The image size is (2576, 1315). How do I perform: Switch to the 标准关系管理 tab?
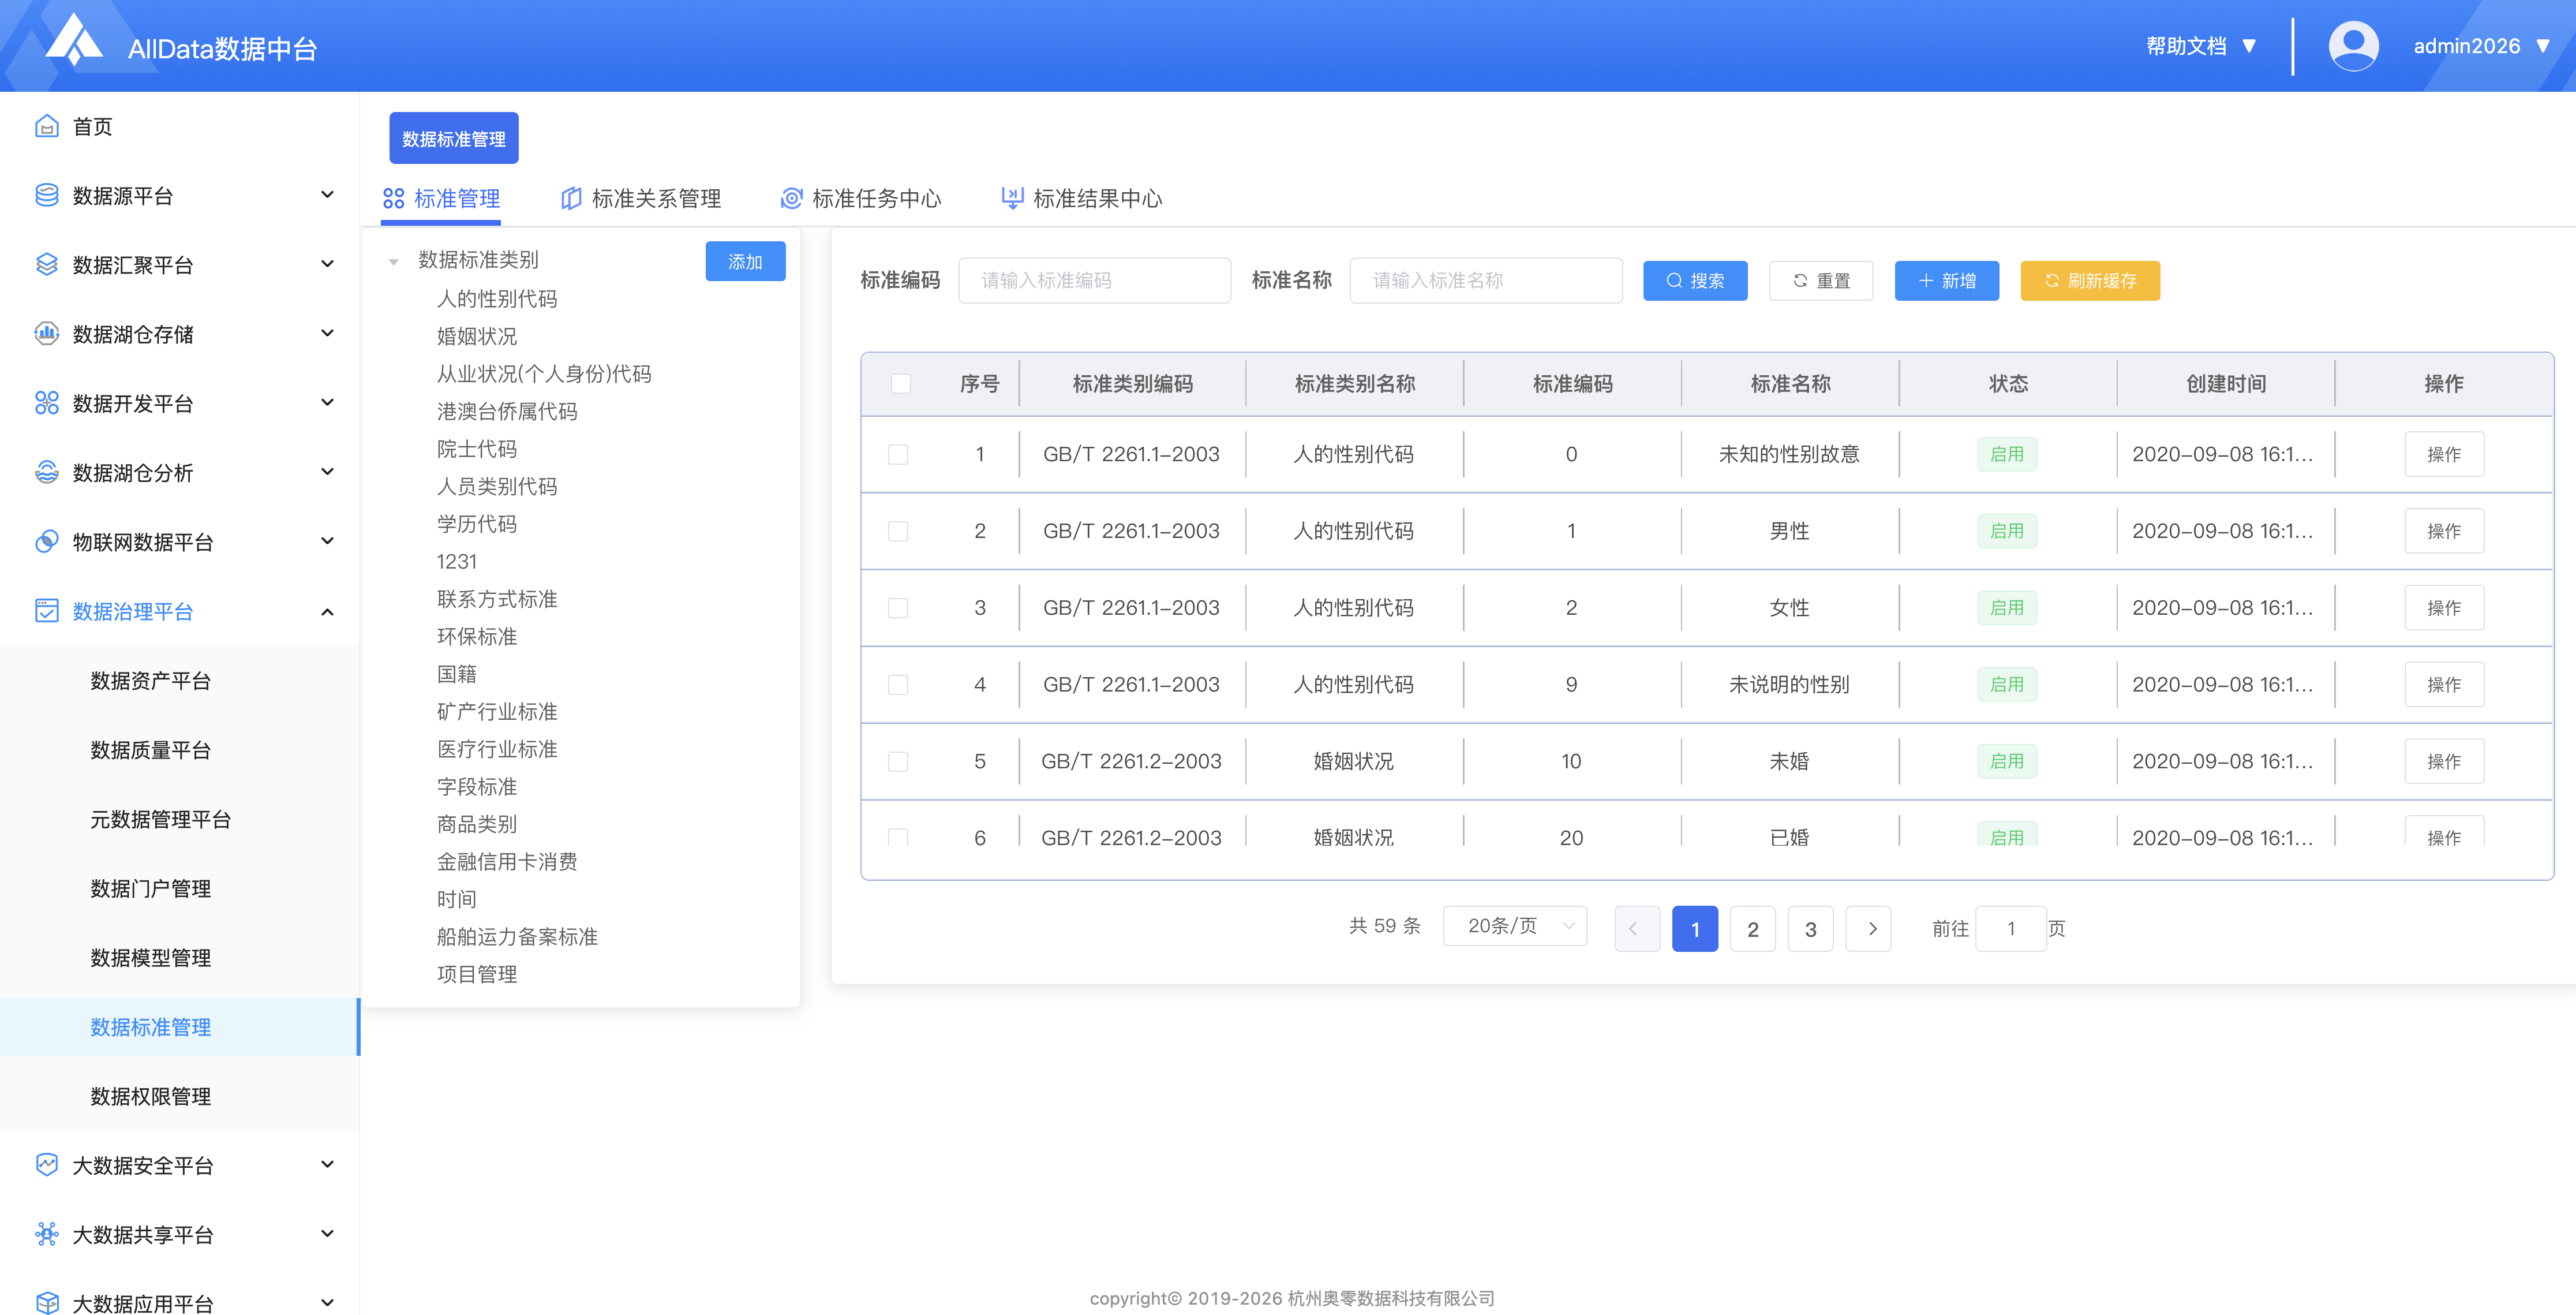point(640,198)
